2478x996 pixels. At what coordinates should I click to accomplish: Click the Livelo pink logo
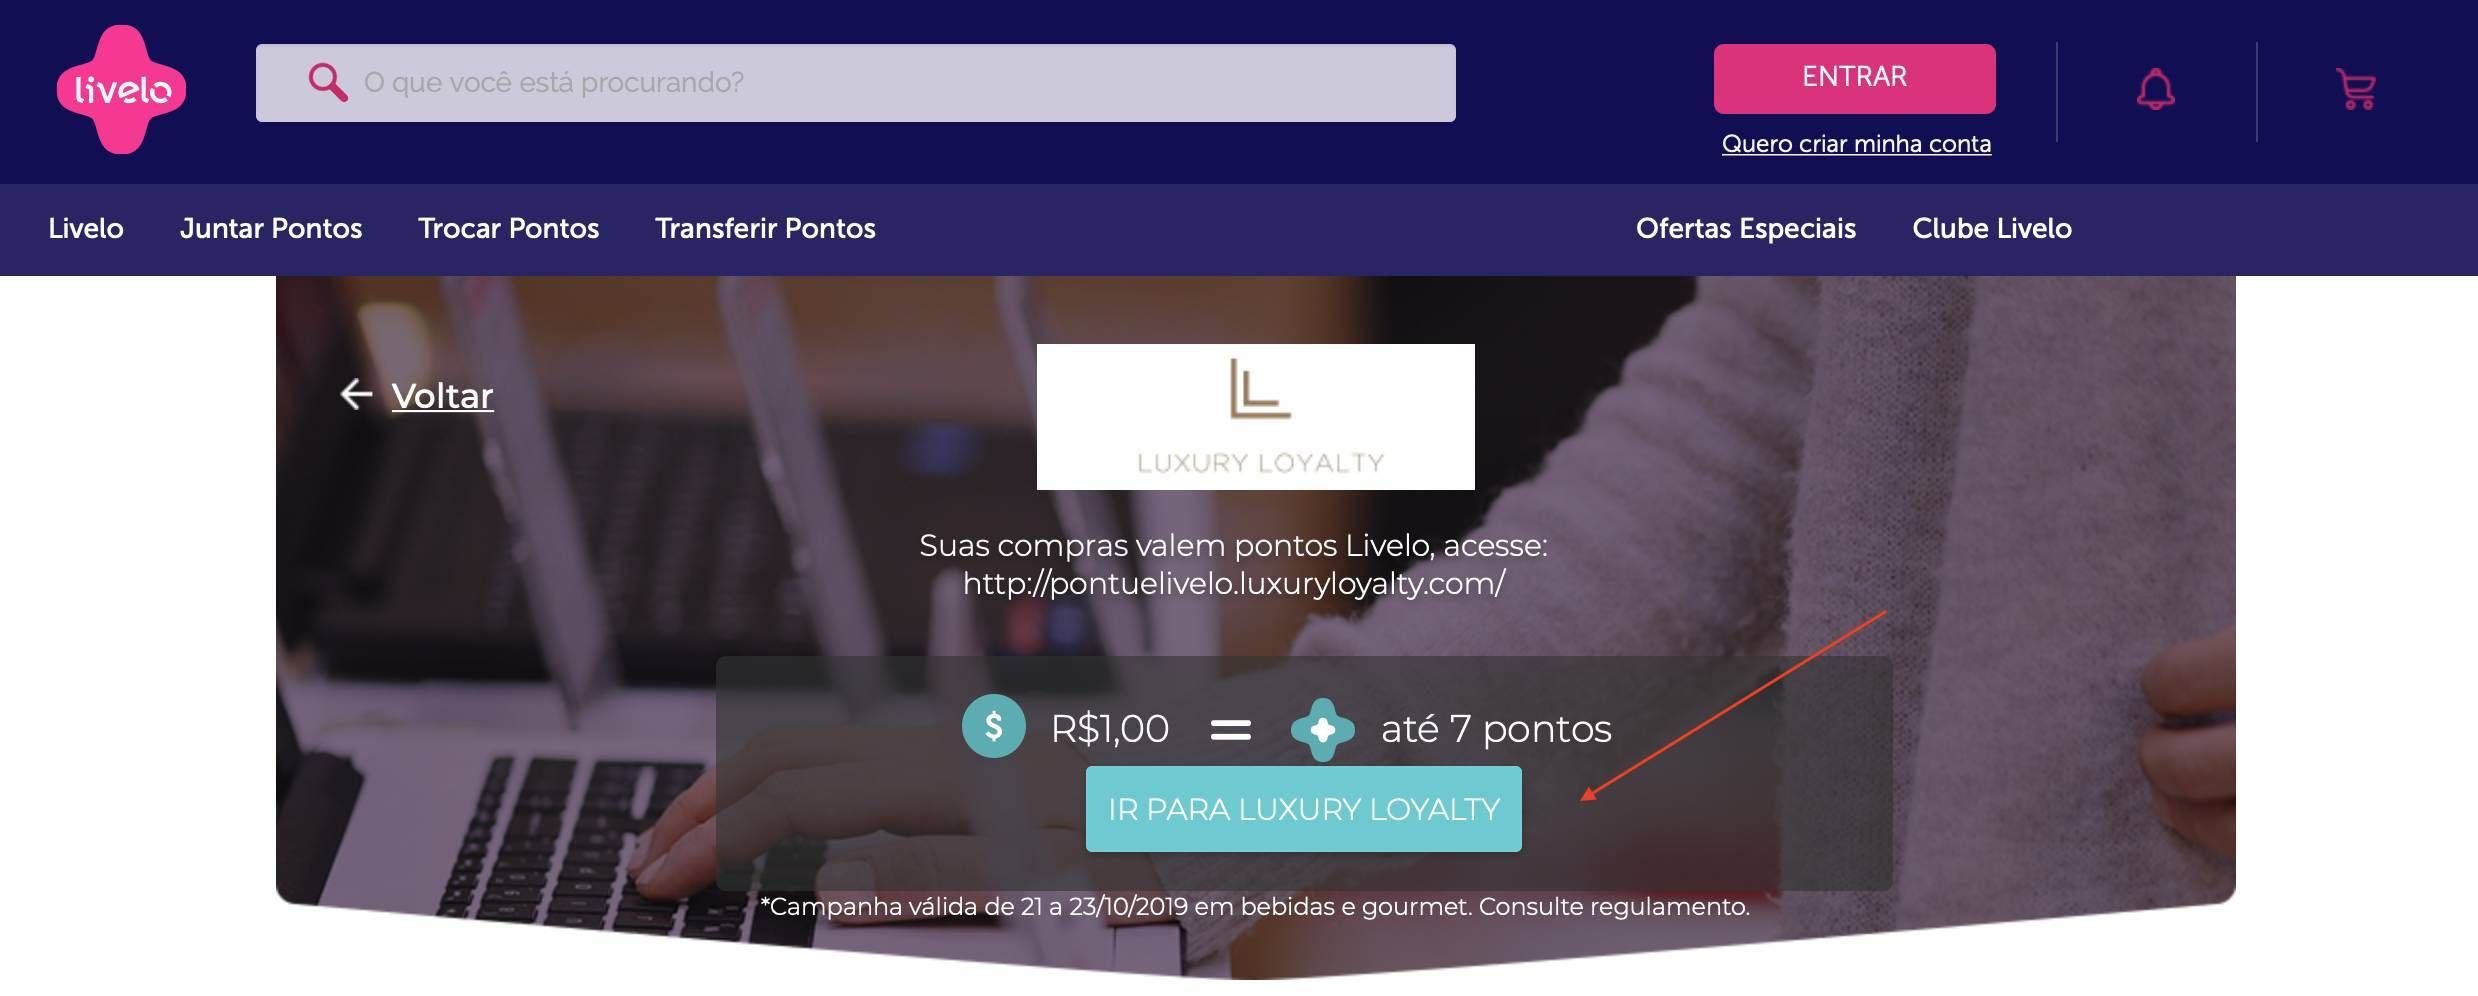tap(121, 90)
